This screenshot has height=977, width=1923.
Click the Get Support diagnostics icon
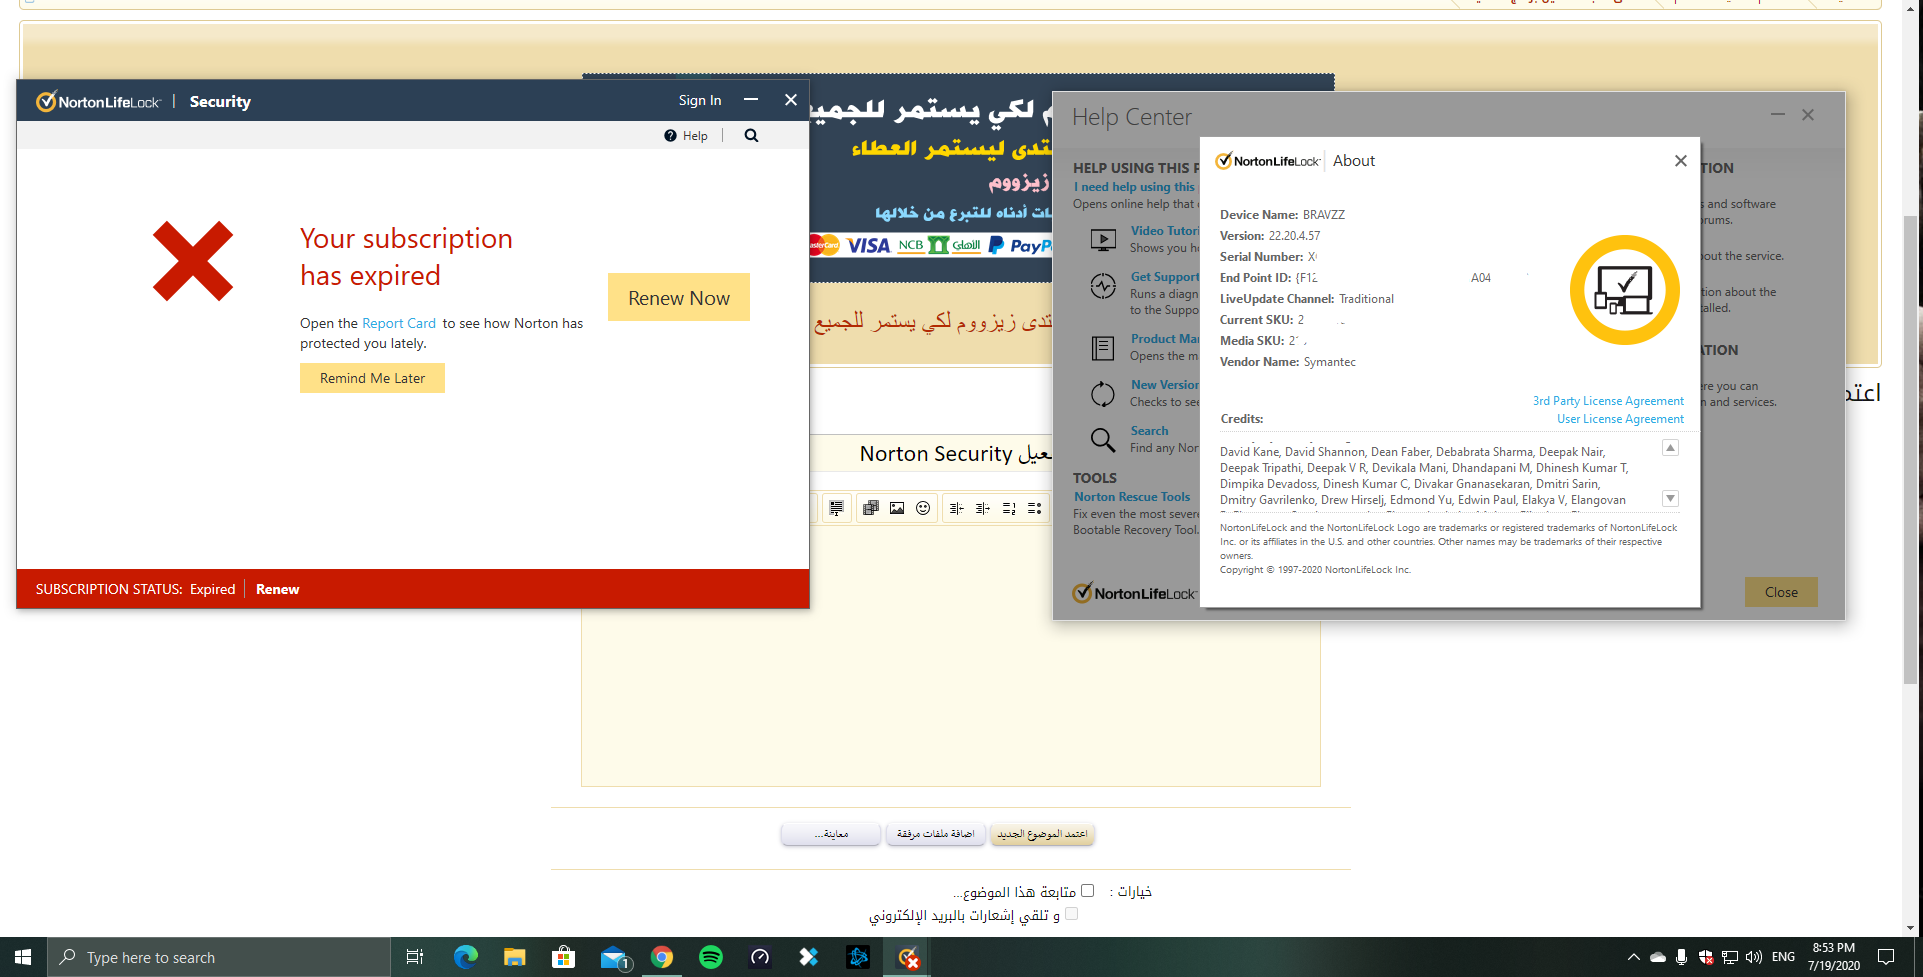pyautogui.click(x=1103, y=286)
